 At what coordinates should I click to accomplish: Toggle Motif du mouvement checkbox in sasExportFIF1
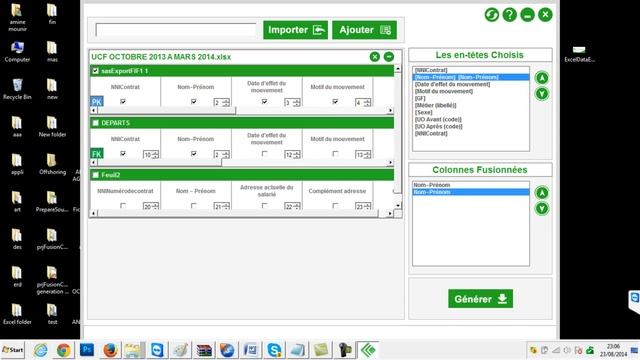(x=335, y=102)
